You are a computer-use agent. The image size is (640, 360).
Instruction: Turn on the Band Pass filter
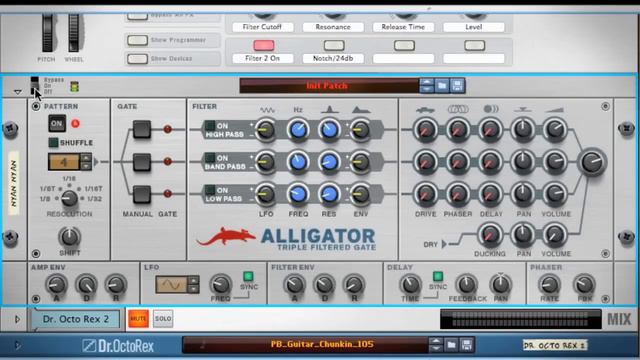210,158
